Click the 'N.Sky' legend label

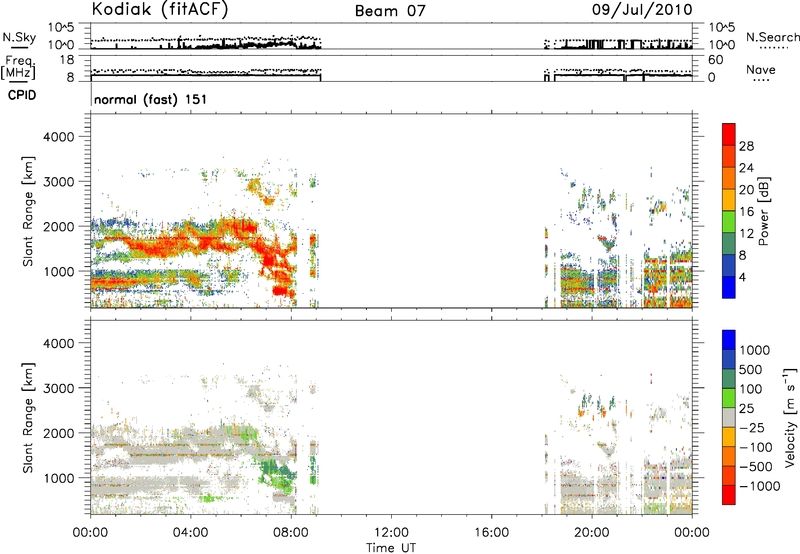tap(19, 37)
